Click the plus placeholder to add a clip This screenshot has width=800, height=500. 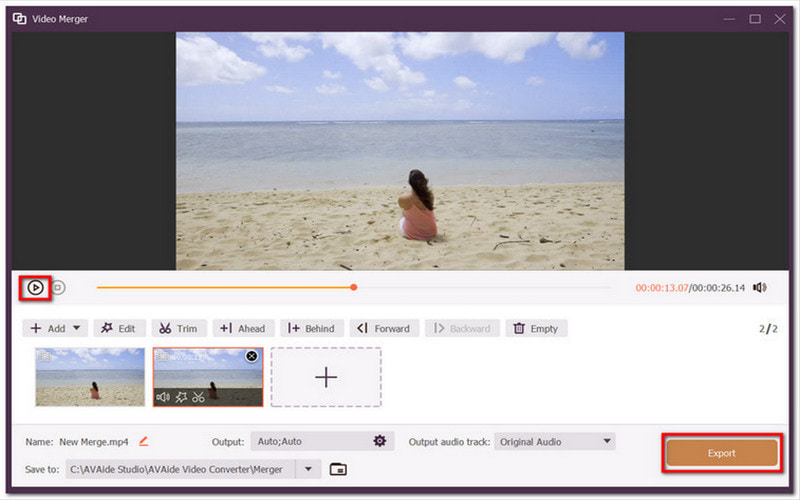[326, 377]
